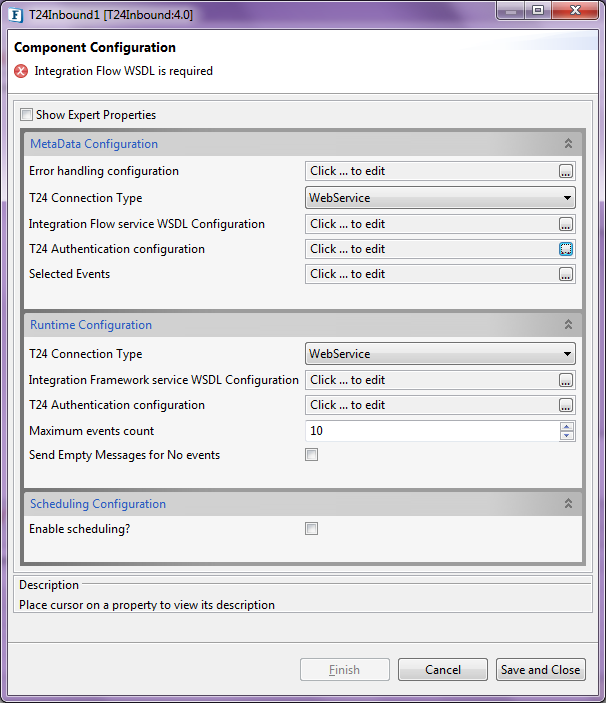
Task: Collapse the Runtime Configuration section
Action: (568, 324)
